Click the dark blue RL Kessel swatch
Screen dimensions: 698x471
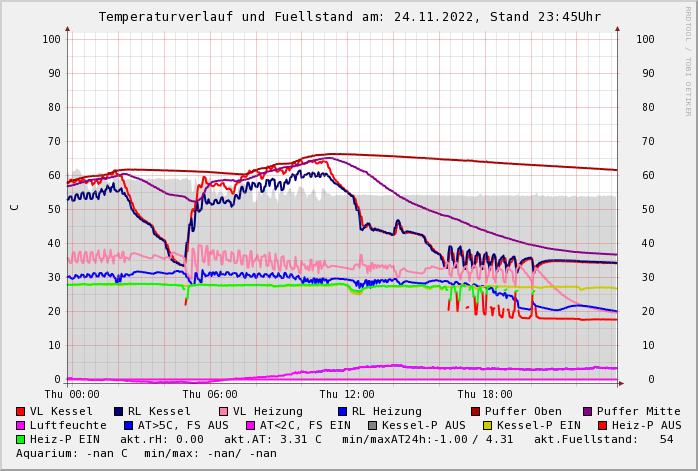click(x=118, y=411)
